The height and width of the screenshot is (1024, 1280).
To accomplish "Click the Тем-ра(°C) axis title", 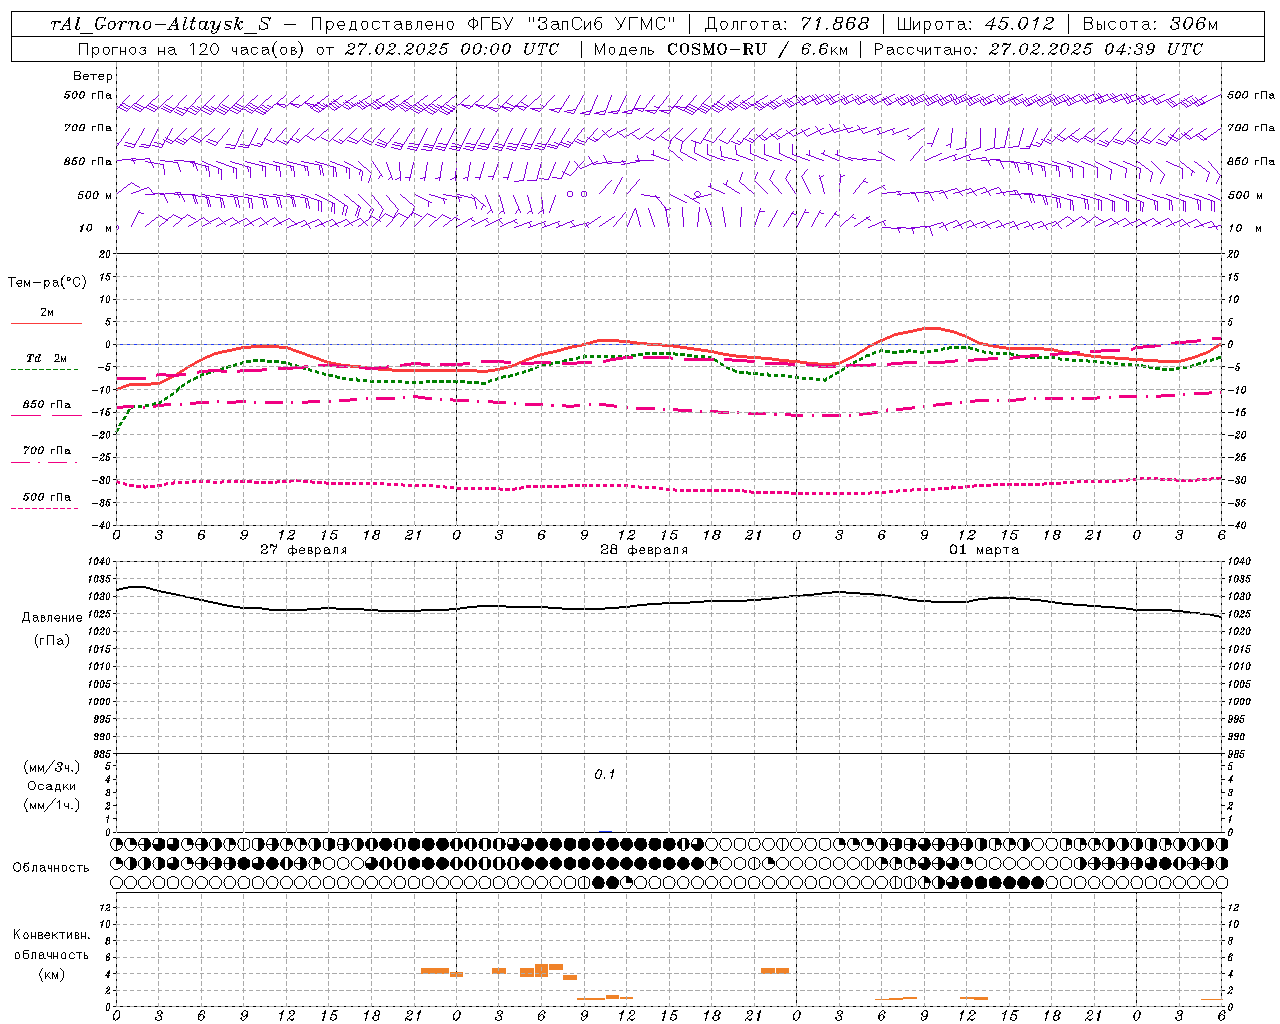I will pos(47,283).
